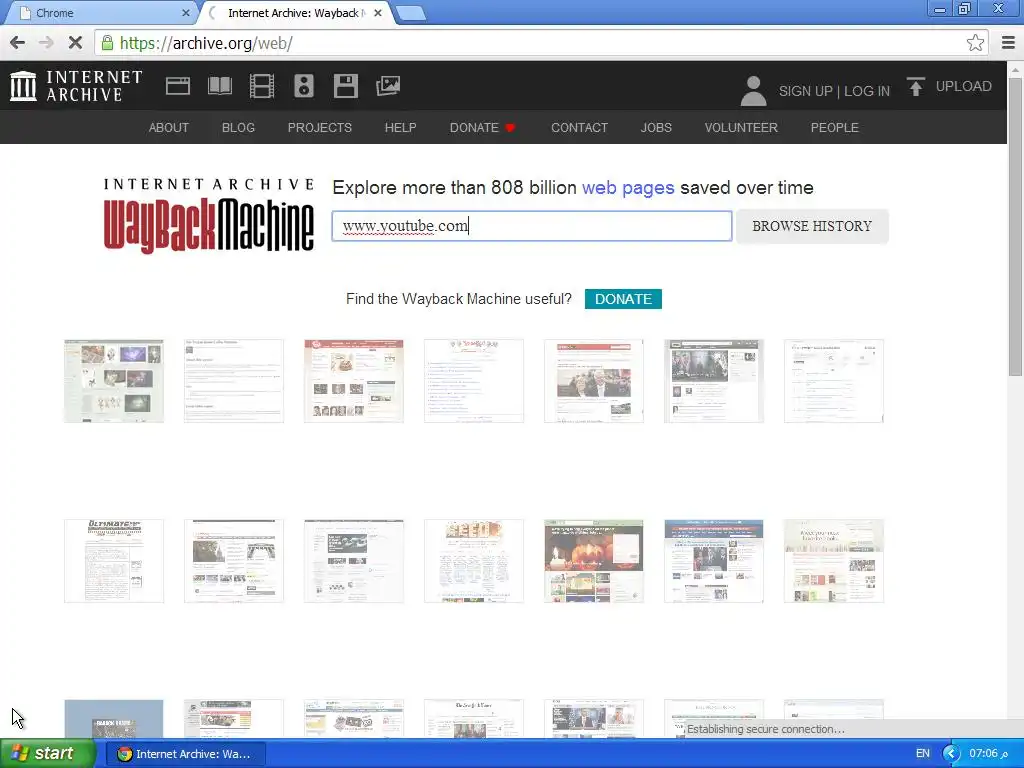Screen dimensions: 1024x768
Task: Click DONATE in the navigation bar
Action: 482,127
